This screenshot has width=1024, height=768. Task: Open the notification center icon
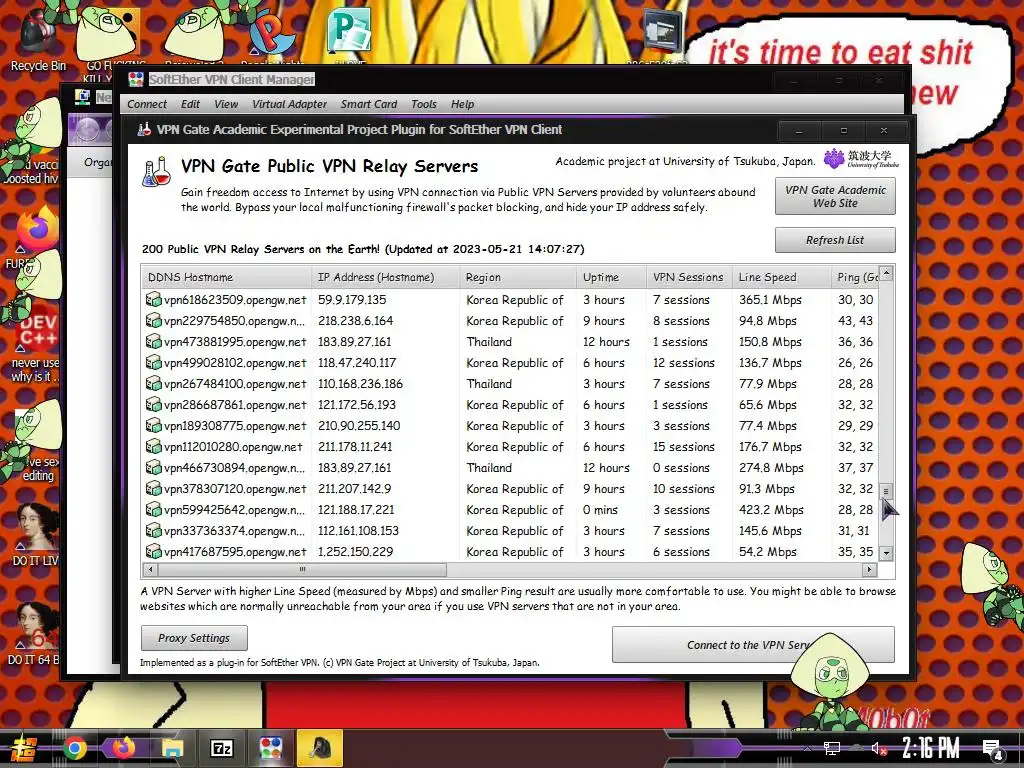tap(993, 750)
